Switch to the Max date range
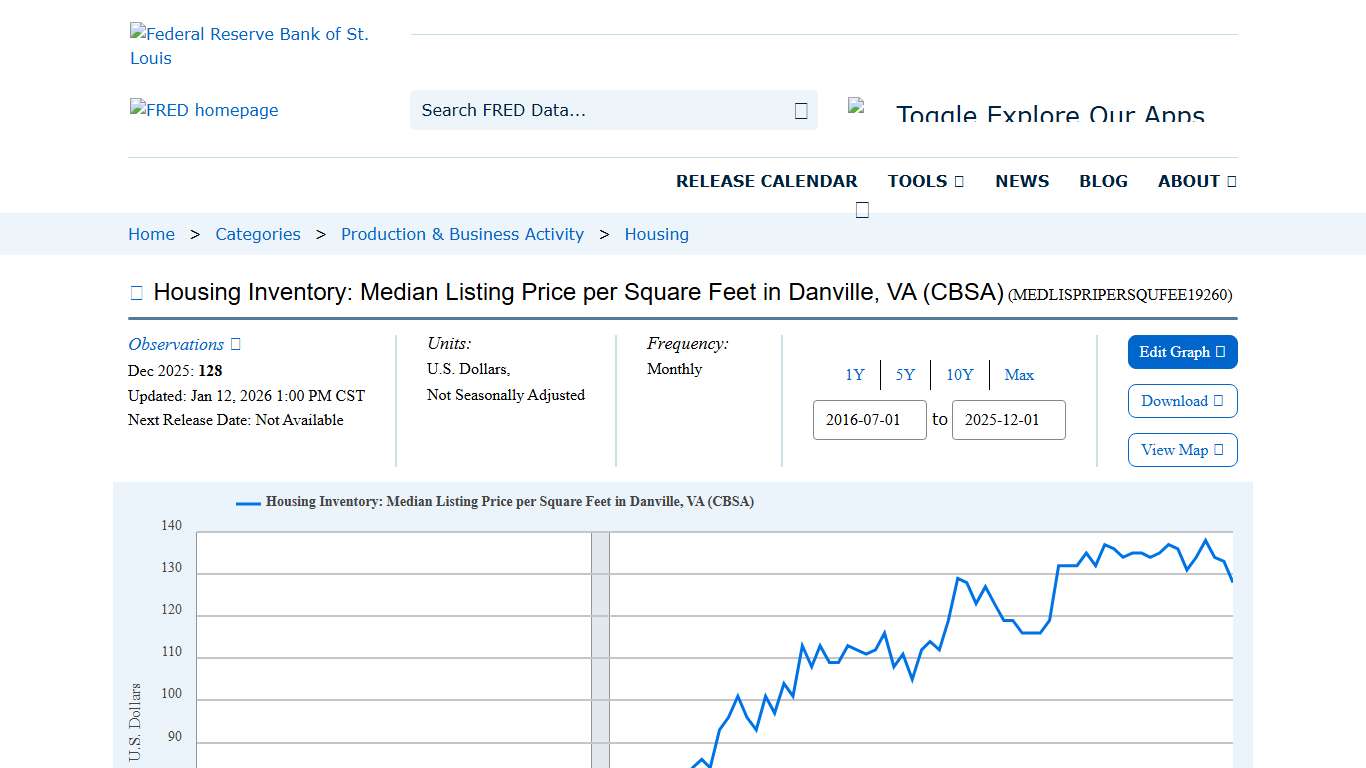The height and width of the screenshot is (768, 1366). [1019, 375]
